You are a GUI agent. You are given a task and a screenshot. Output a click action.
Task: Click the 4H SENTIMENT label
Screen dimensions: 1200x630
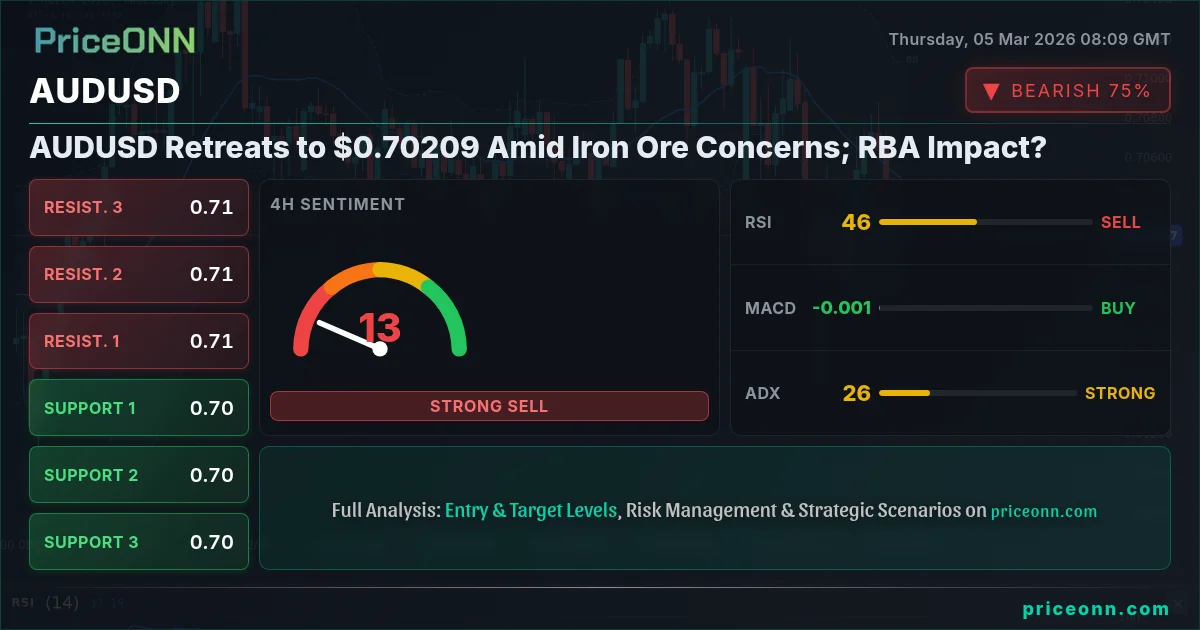tap(337, 204)
